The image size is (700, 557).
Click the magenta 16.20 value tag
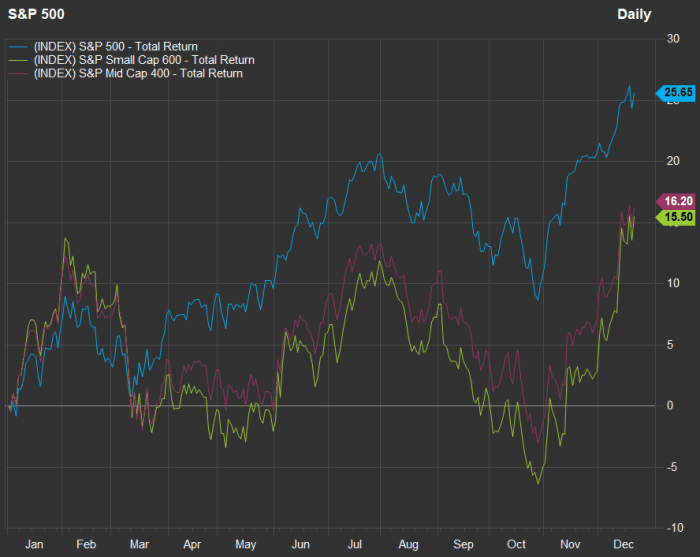click(x=675, y=201)
